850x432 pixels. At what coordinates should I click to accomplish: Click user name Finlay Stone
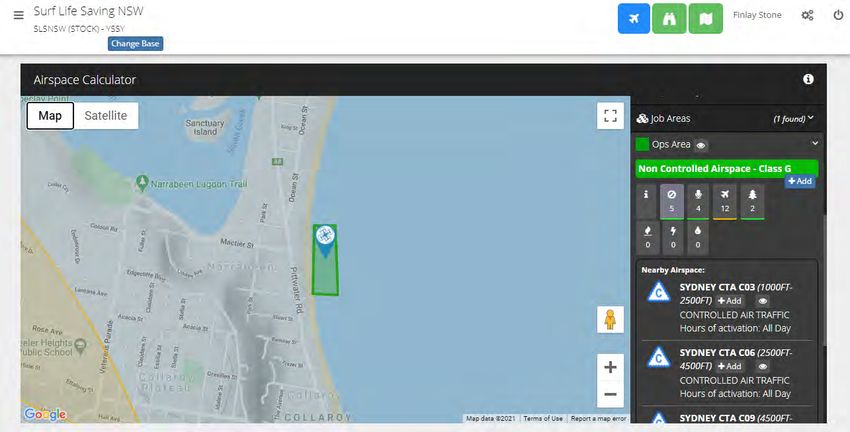pos(757,15)
